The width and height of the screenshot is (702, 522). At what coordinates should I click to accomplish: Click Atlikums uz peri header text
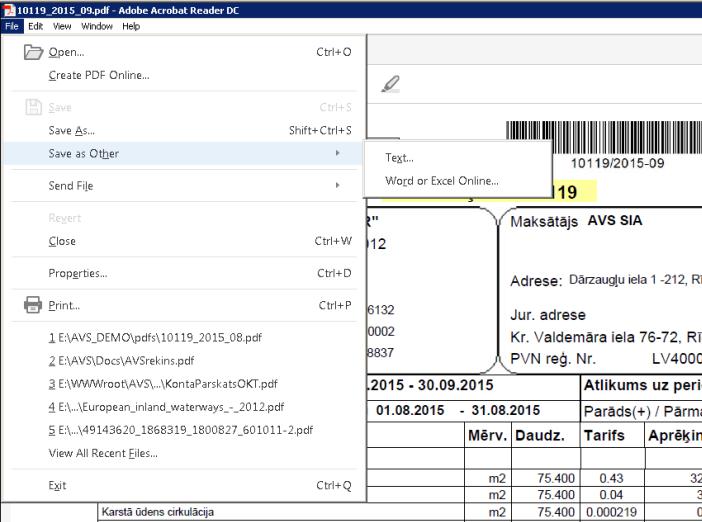tap(643, 385)
